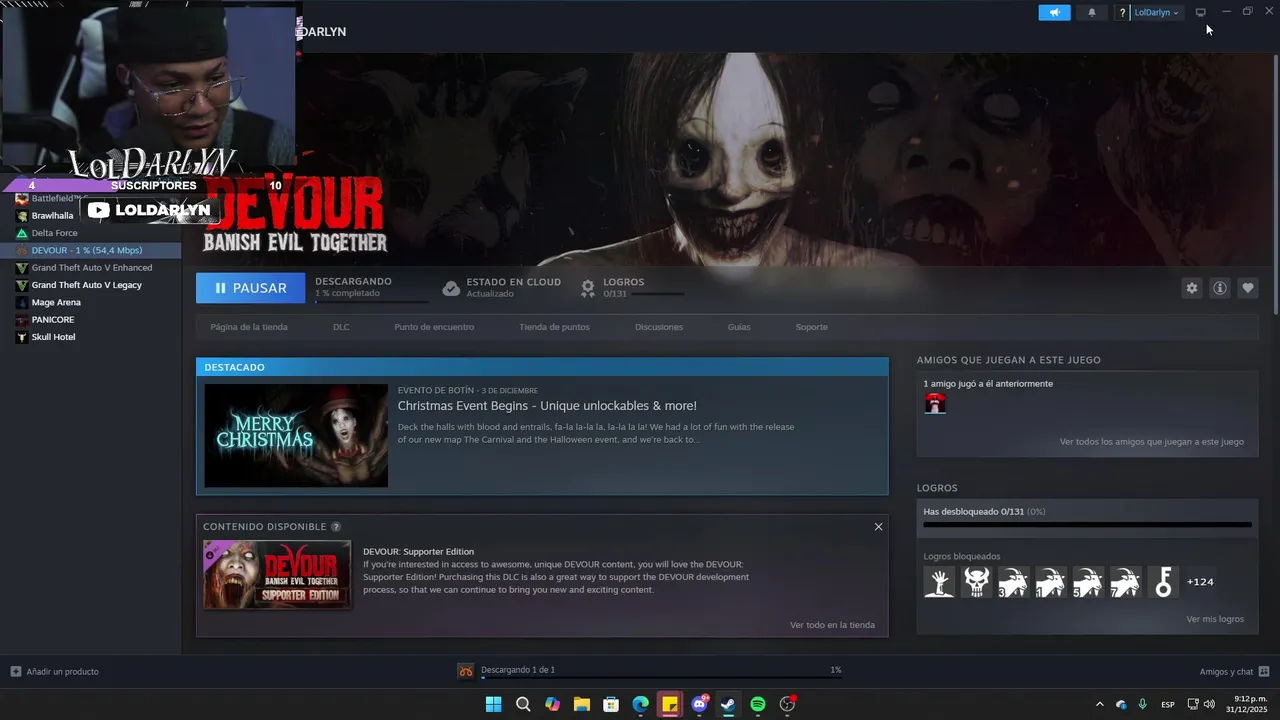Expand the LolDarlyn account dropdown
The image size is (1280, 720).
click(1157, 13)
